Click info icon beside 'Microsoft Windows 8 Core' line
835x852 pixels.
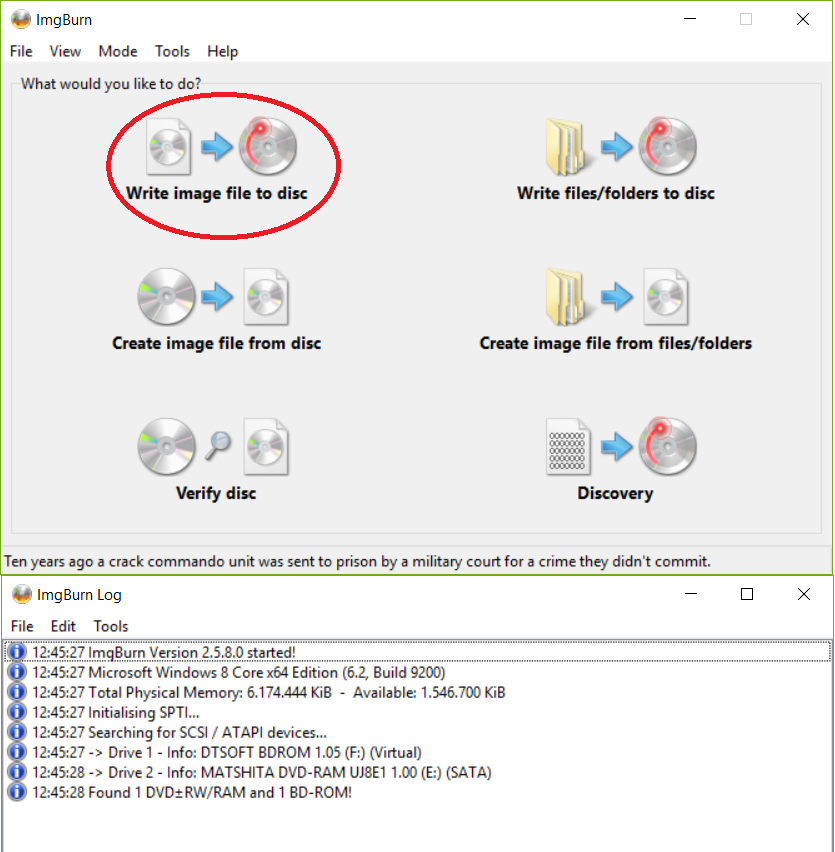pyautogui.click(x=17, y=672)
